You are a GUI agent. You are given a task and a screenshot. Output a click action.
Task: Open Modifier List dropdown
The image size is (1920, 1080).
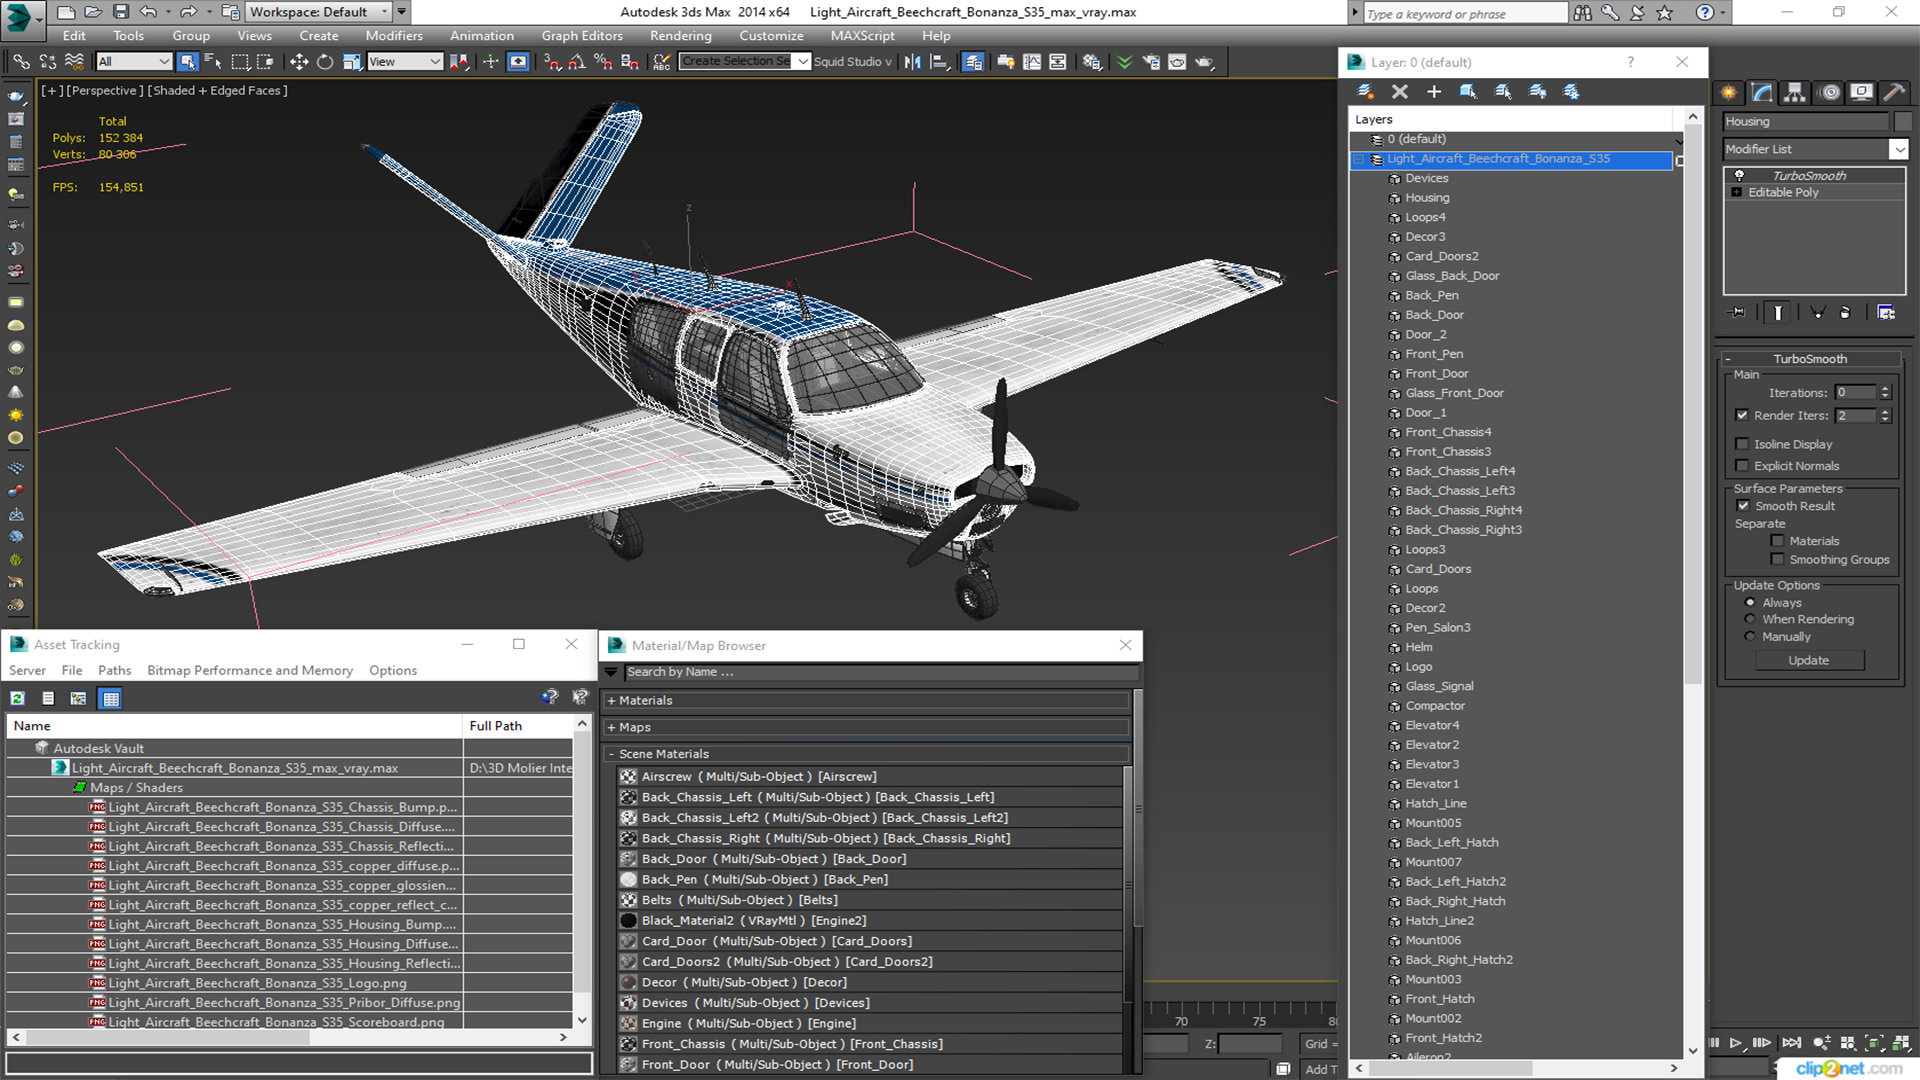click(x=1898, y=149)
